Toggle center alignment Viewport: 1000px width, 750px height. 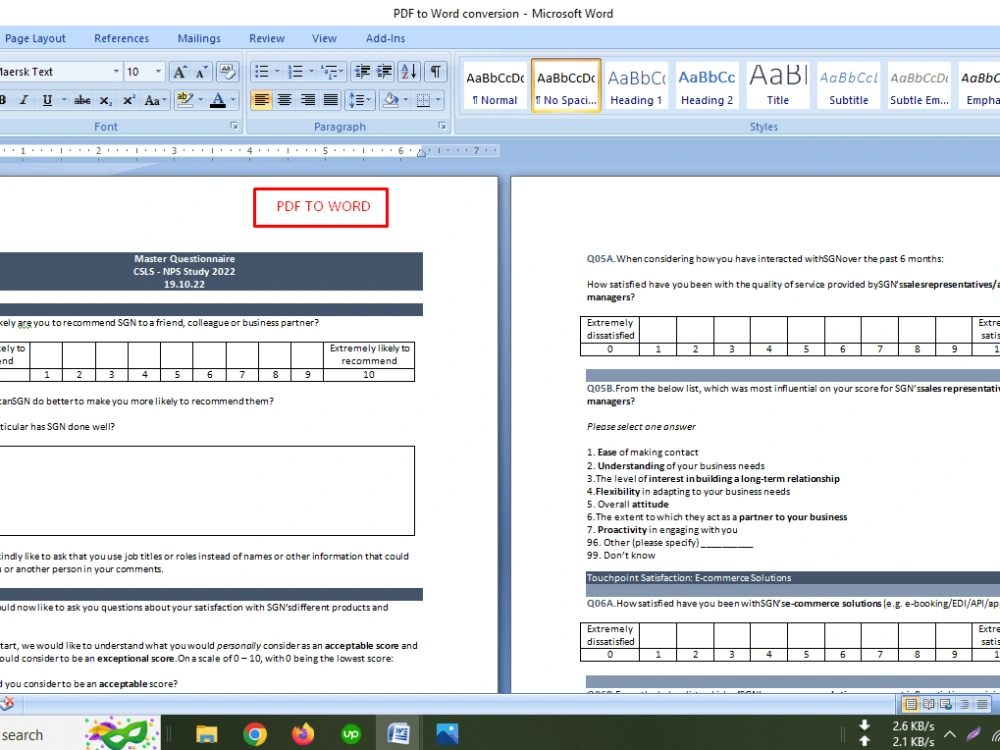[x=284, y=100]
